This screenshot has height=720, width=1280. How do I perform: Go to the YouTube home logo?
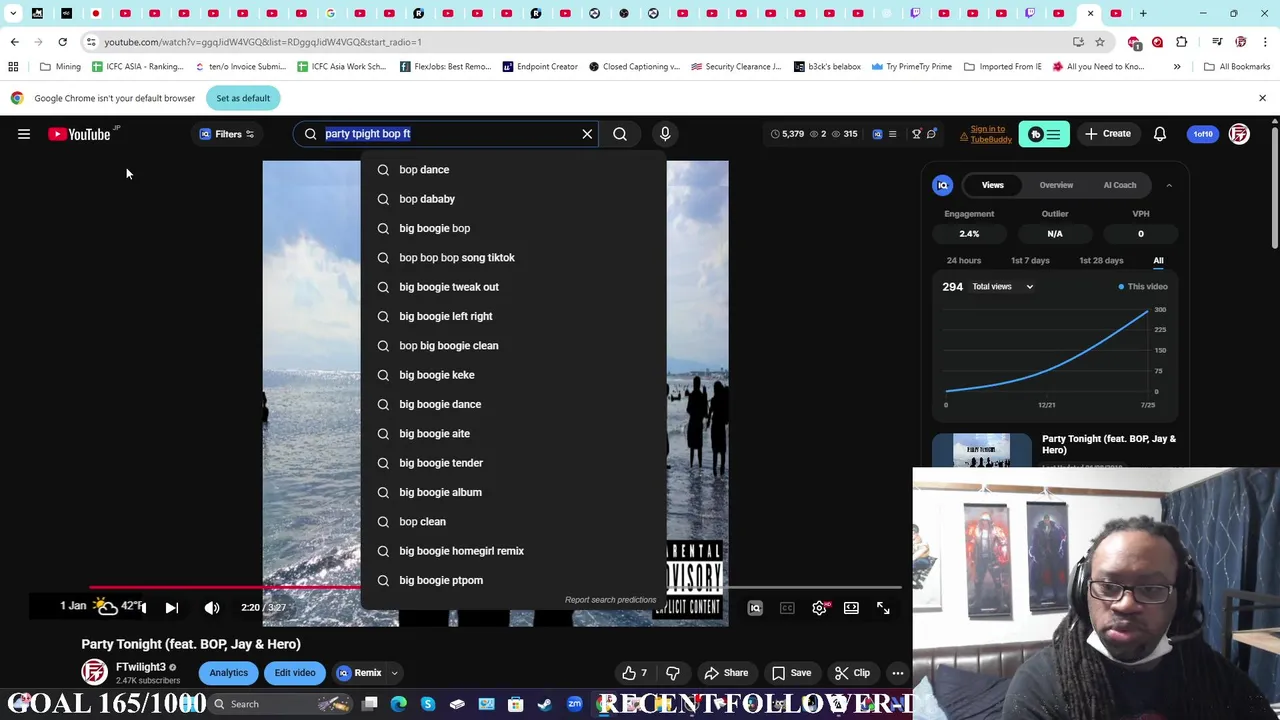pos(80,134)
